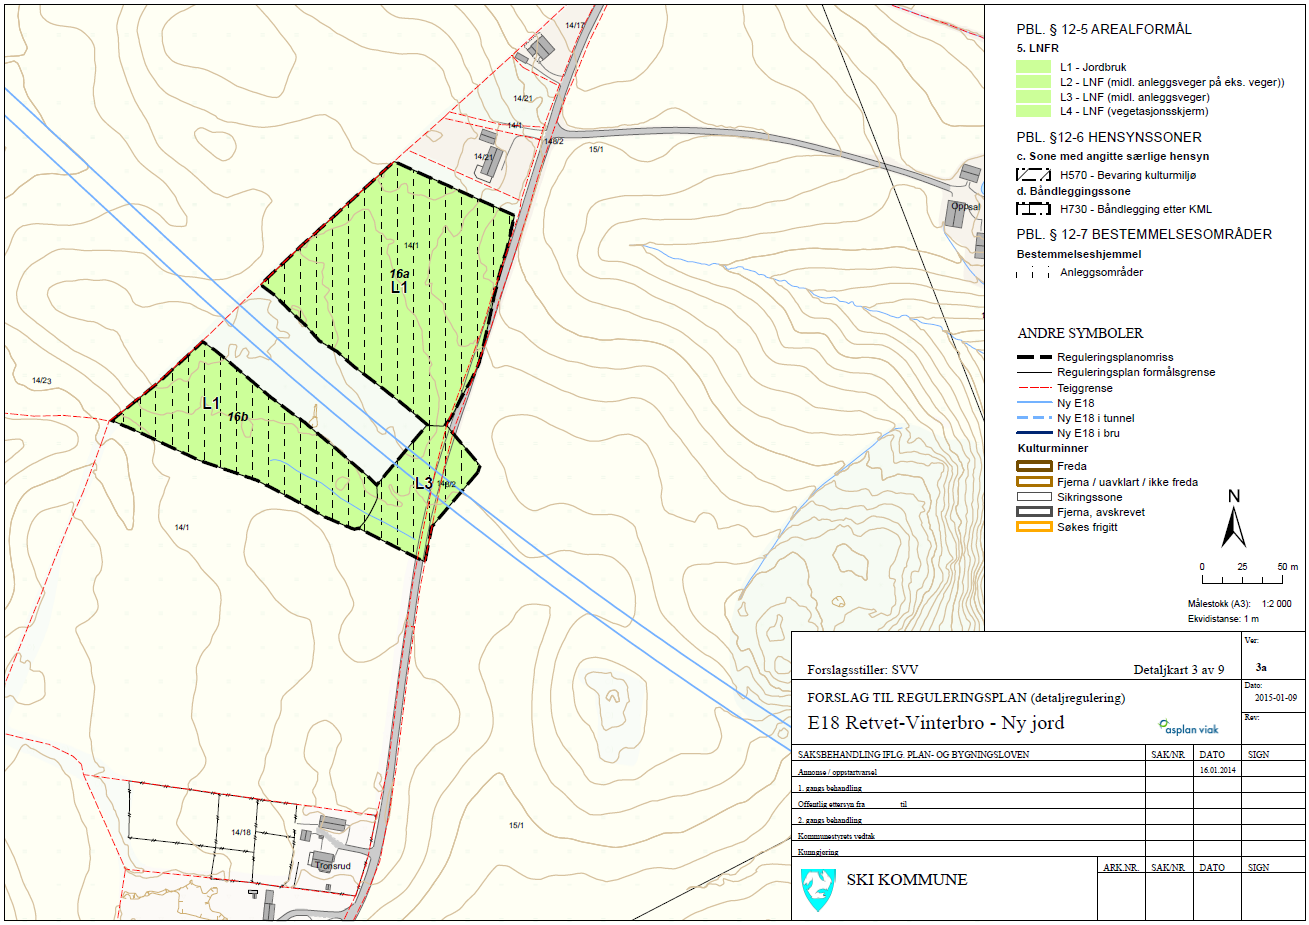
Task: Click the L1 - Jordbruk green legend swatch
Action: (x=1033, y=67)
